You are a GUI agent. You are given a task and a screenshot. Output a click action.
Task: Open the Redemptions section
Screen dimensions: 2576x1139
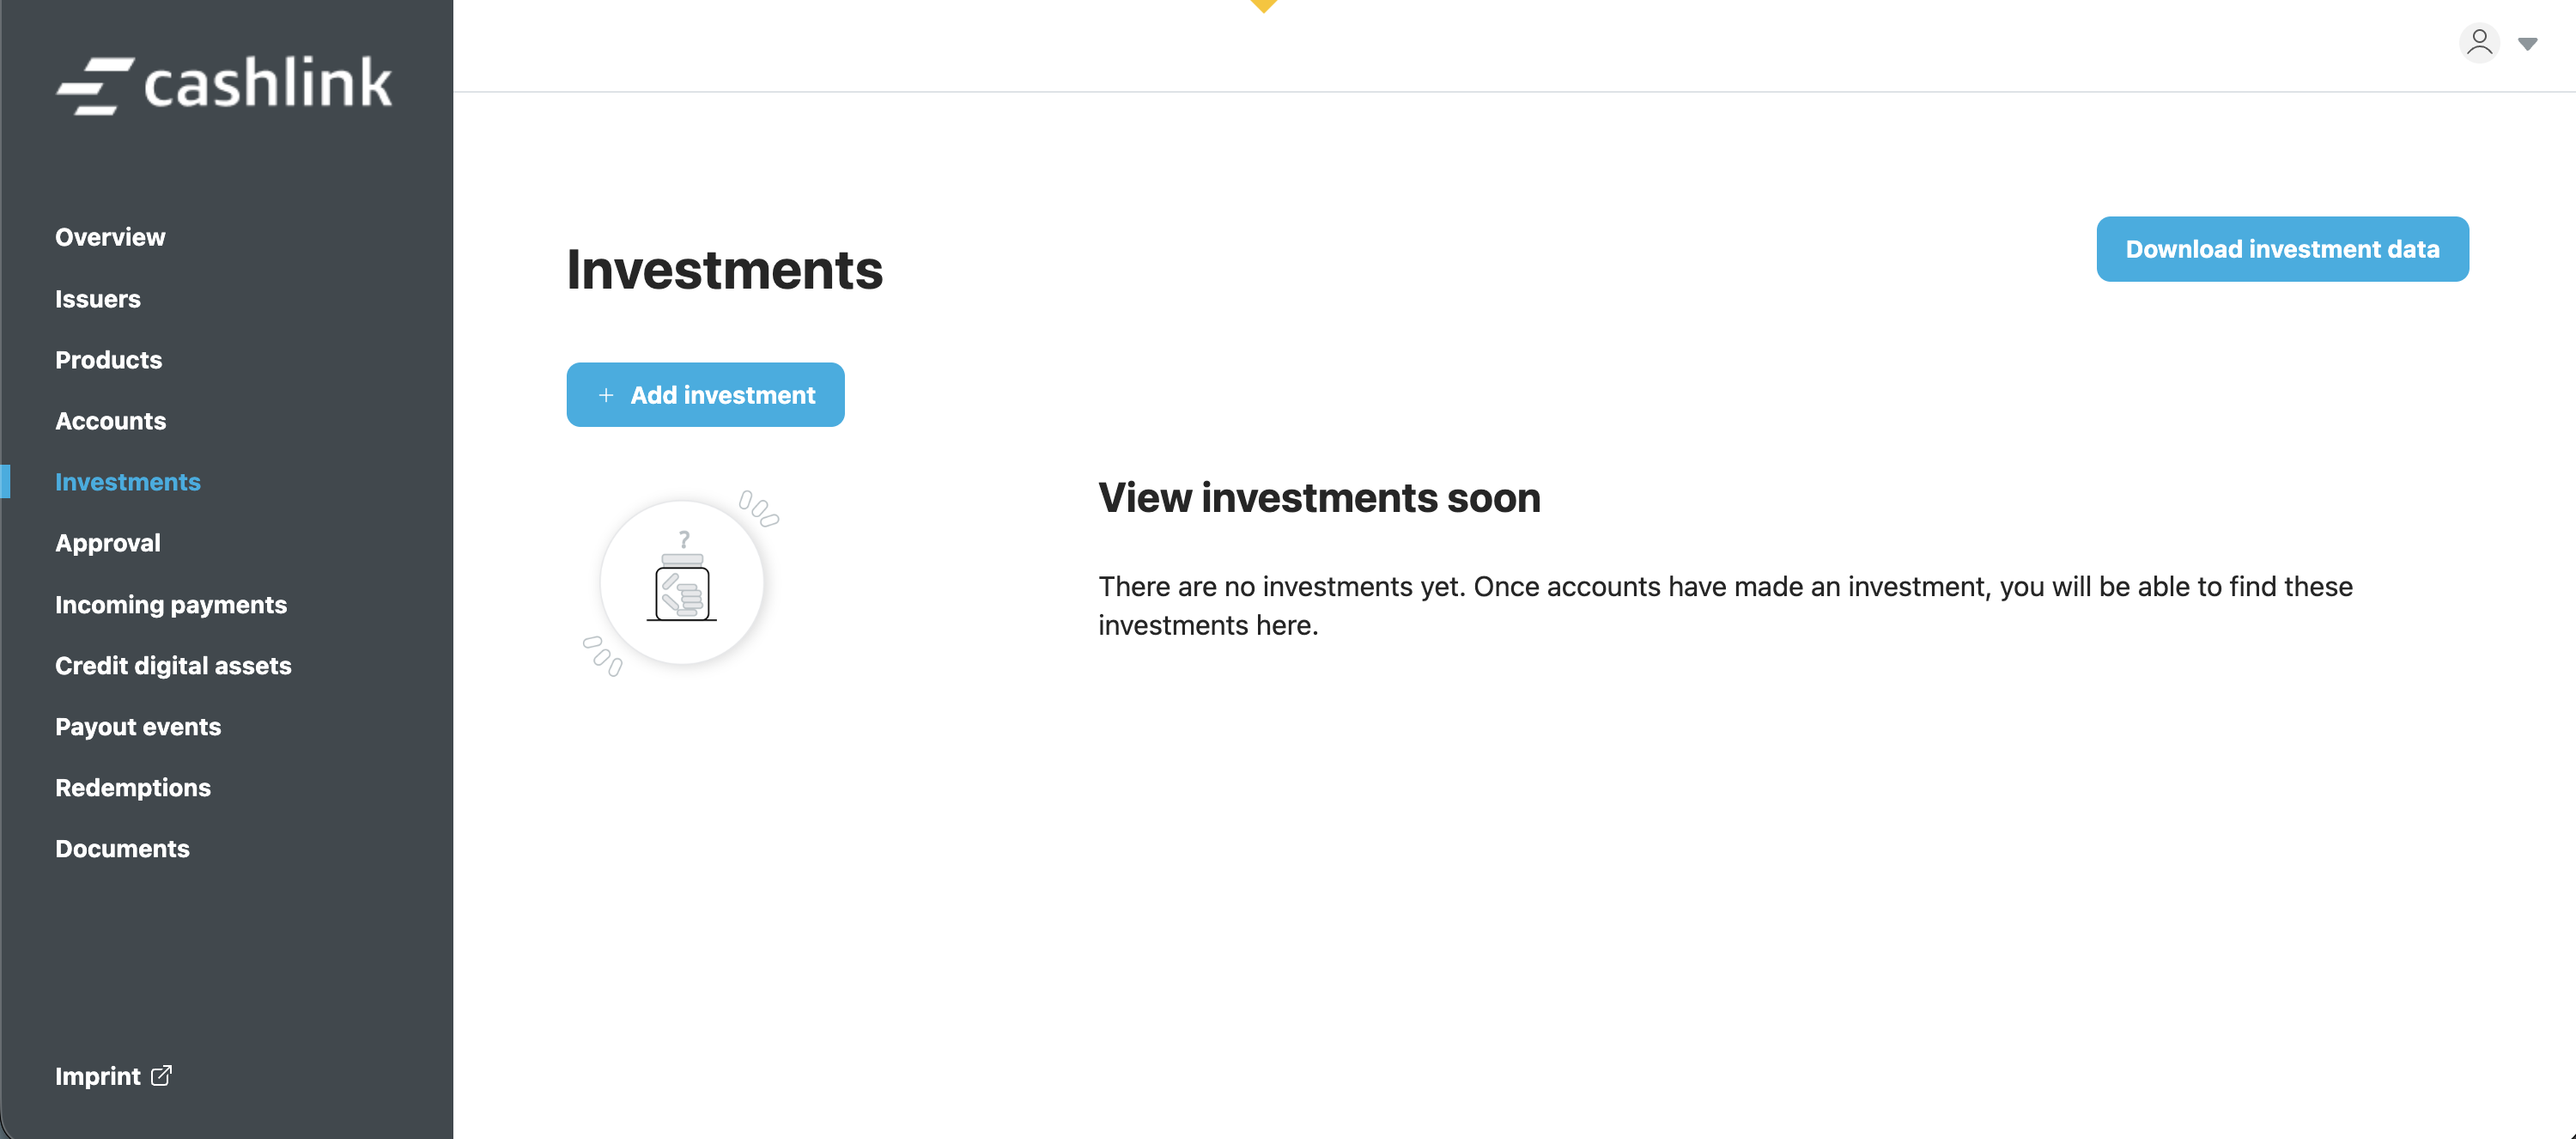133,788
